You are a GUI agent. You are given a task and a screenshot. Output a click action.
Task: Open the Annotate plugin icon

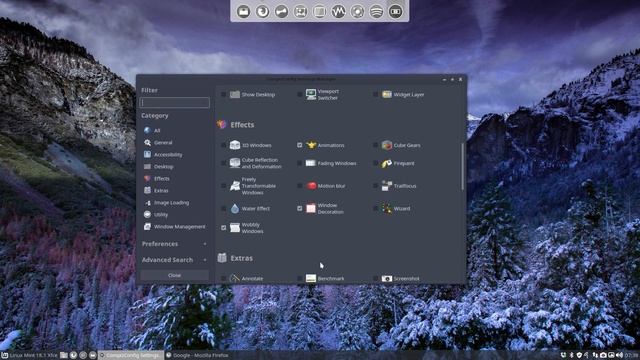tap(235, 278)
